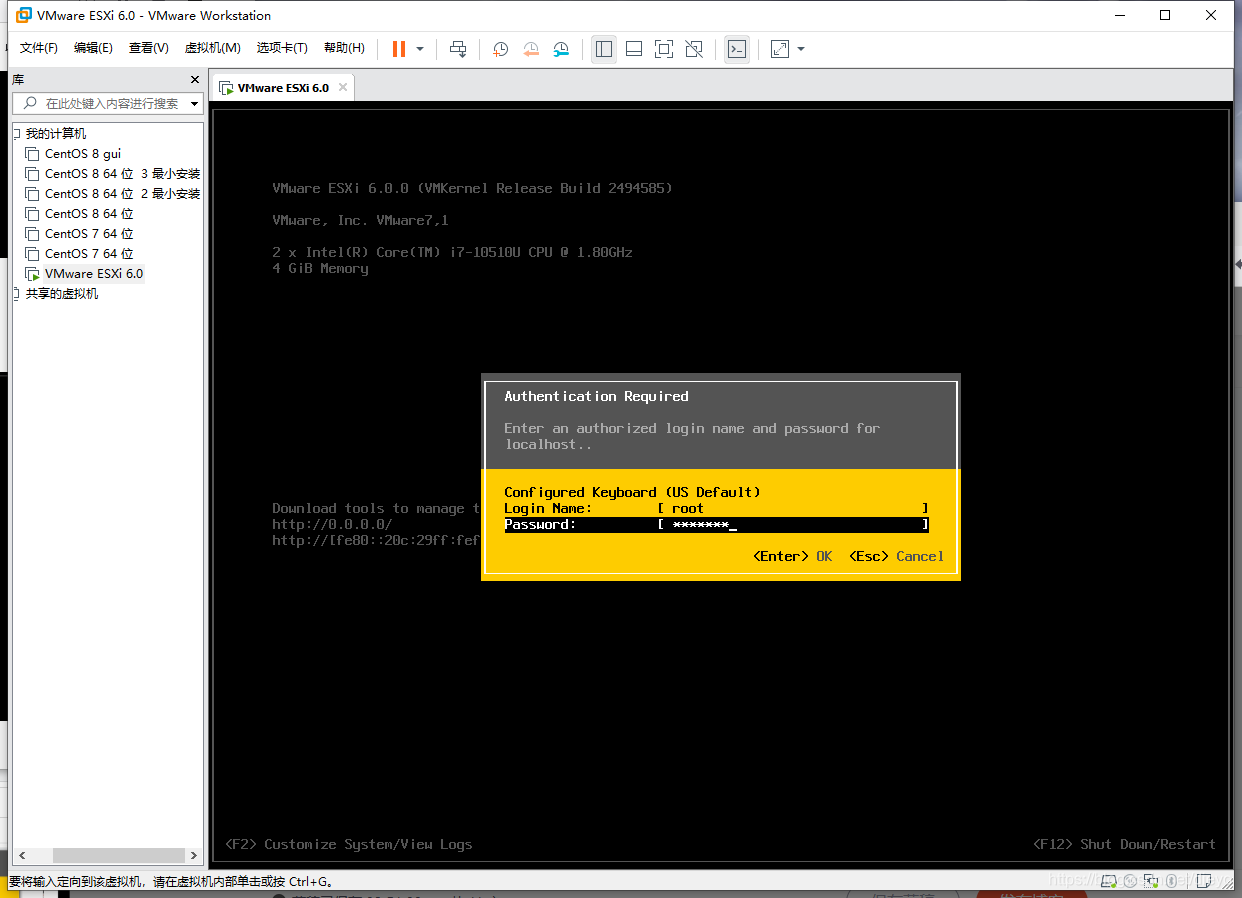Minimize the VMware Workstation window
Screen dimensions: 1242x898
point(1119,15)
